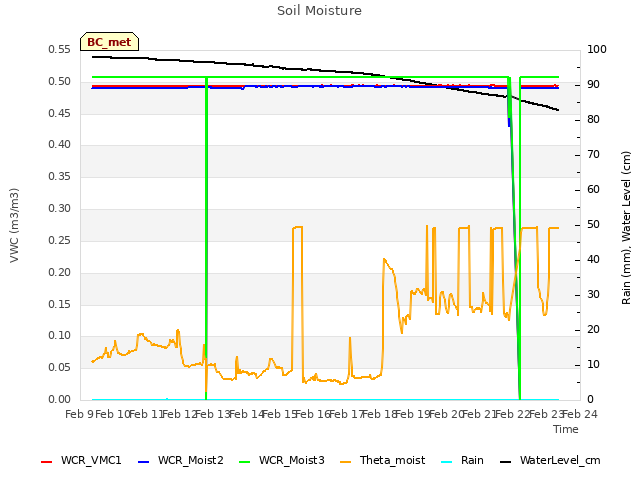Toggle the WCR_Moist2 legend entry
Viewport: 640px width, 480px height.
point(181,460)
